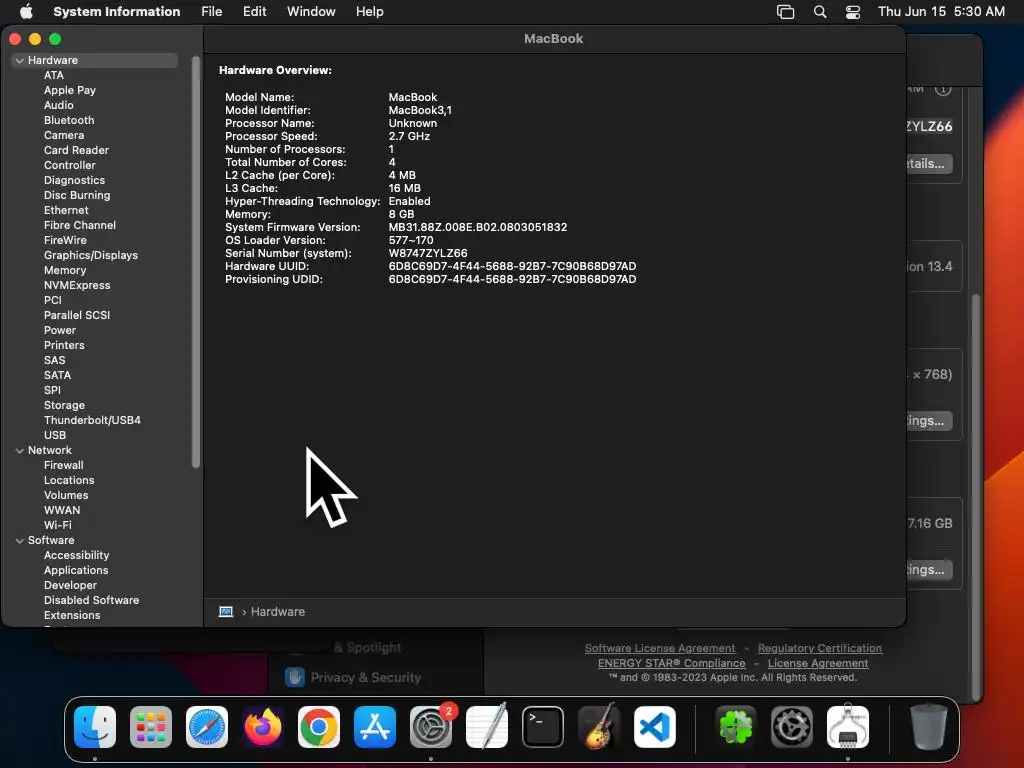
Task: Open System Information dock icon
Action: [x=848, y=727]
